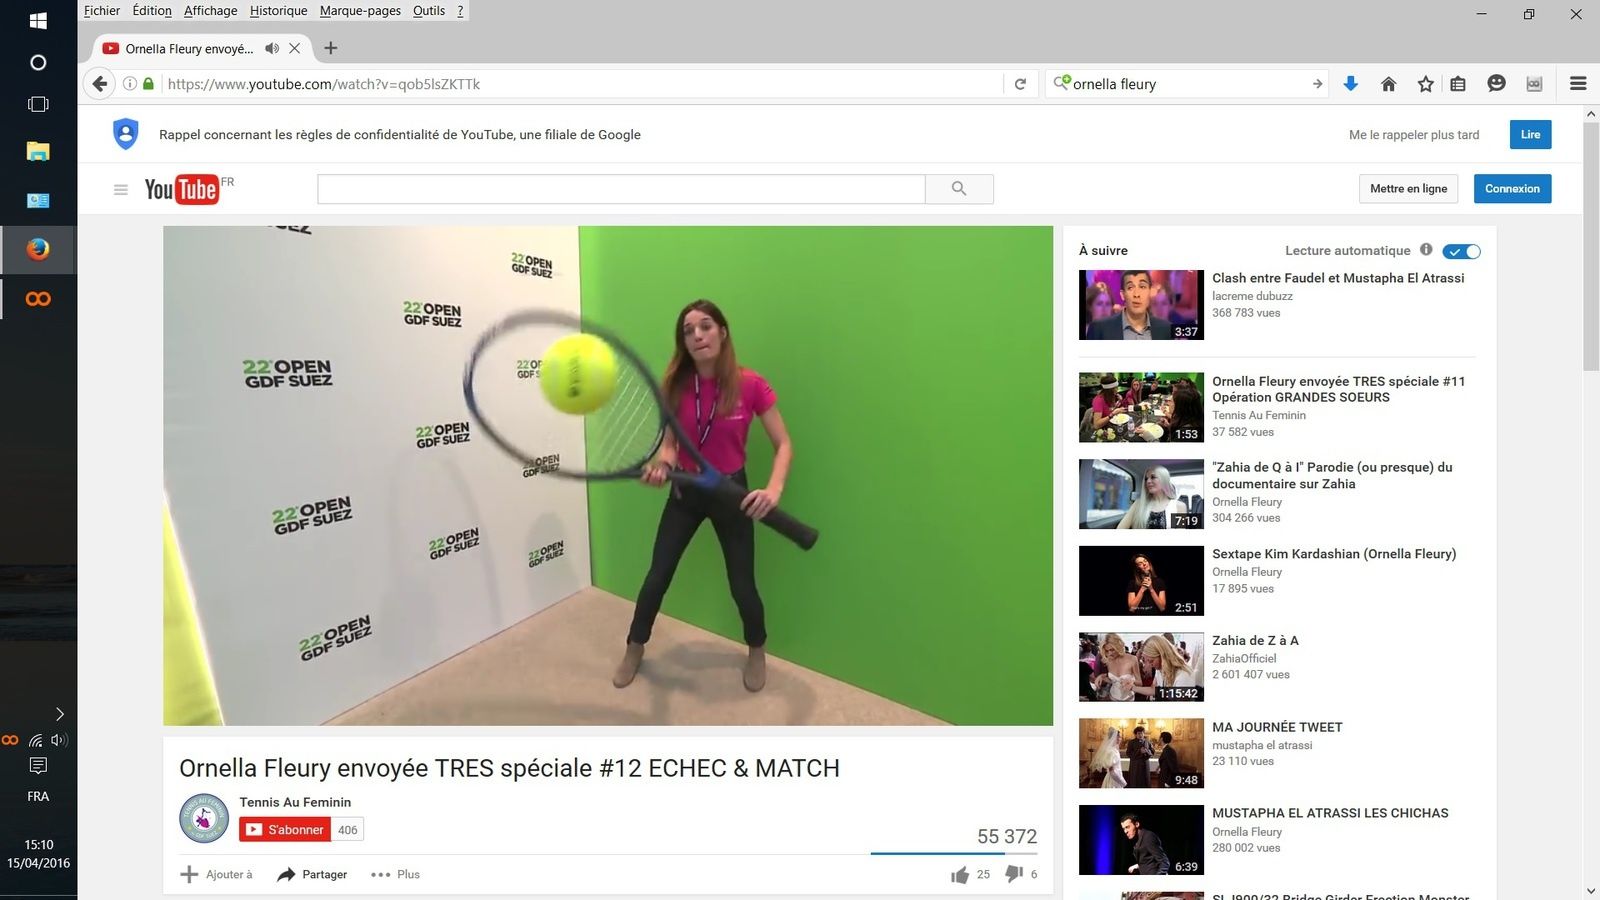Go to the Firefox home page
Image resolution: width=1600 pixels, height=900 pixels.
[1388, 84]
